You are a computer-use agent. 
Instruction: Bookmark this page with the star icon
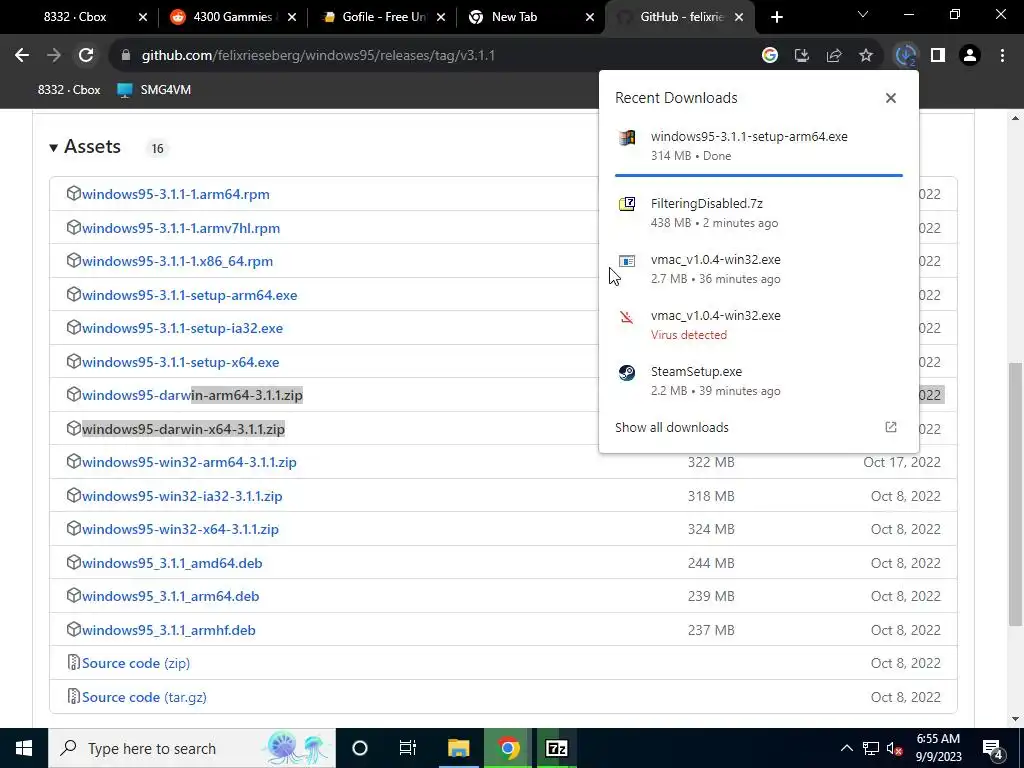tap(866, 56)
